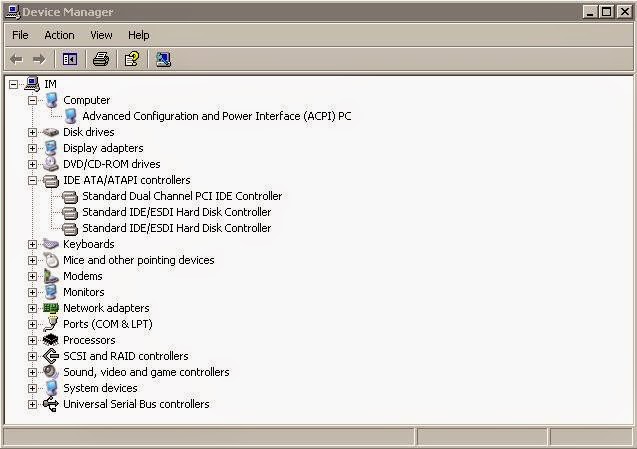Click the Standard Dual Channel PCI IDE Controller icon

(x=70, y=196)
